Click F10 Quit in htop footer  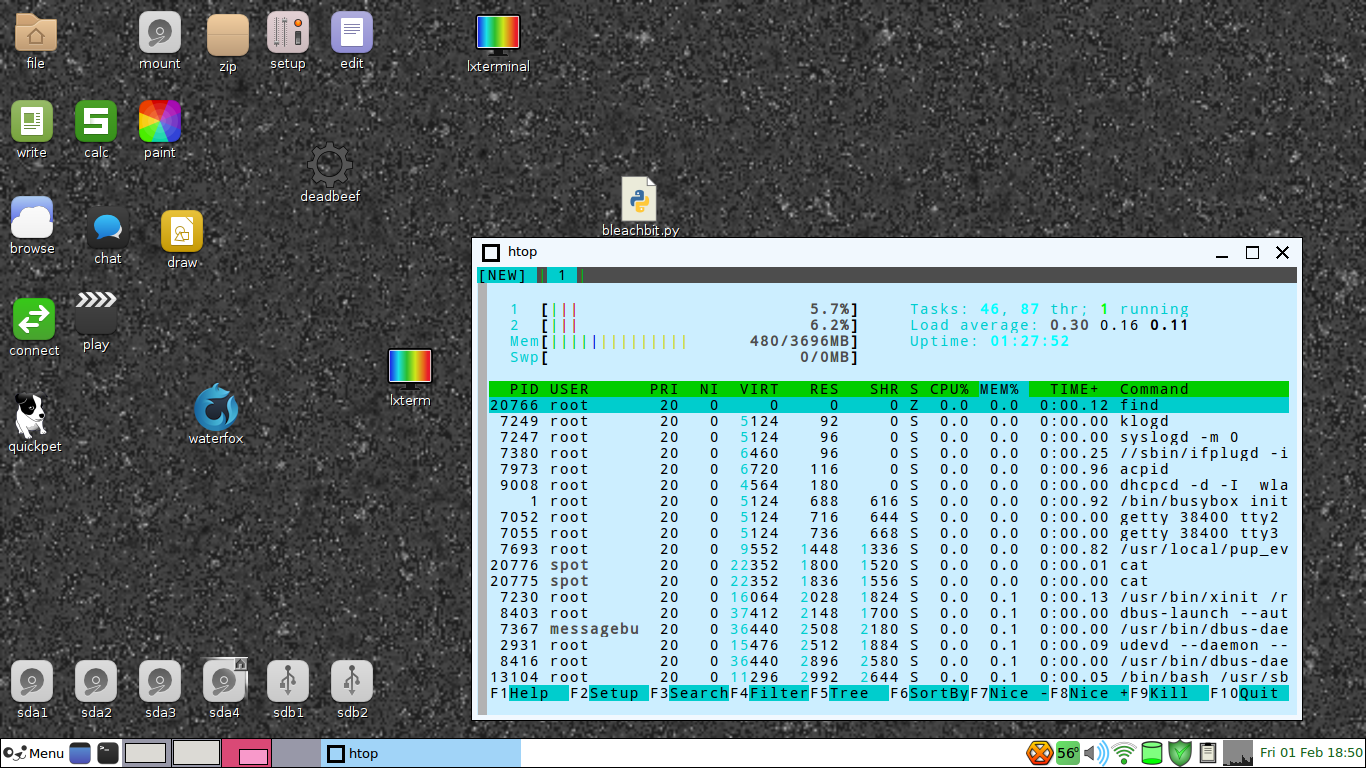(x=1249, y=693)
